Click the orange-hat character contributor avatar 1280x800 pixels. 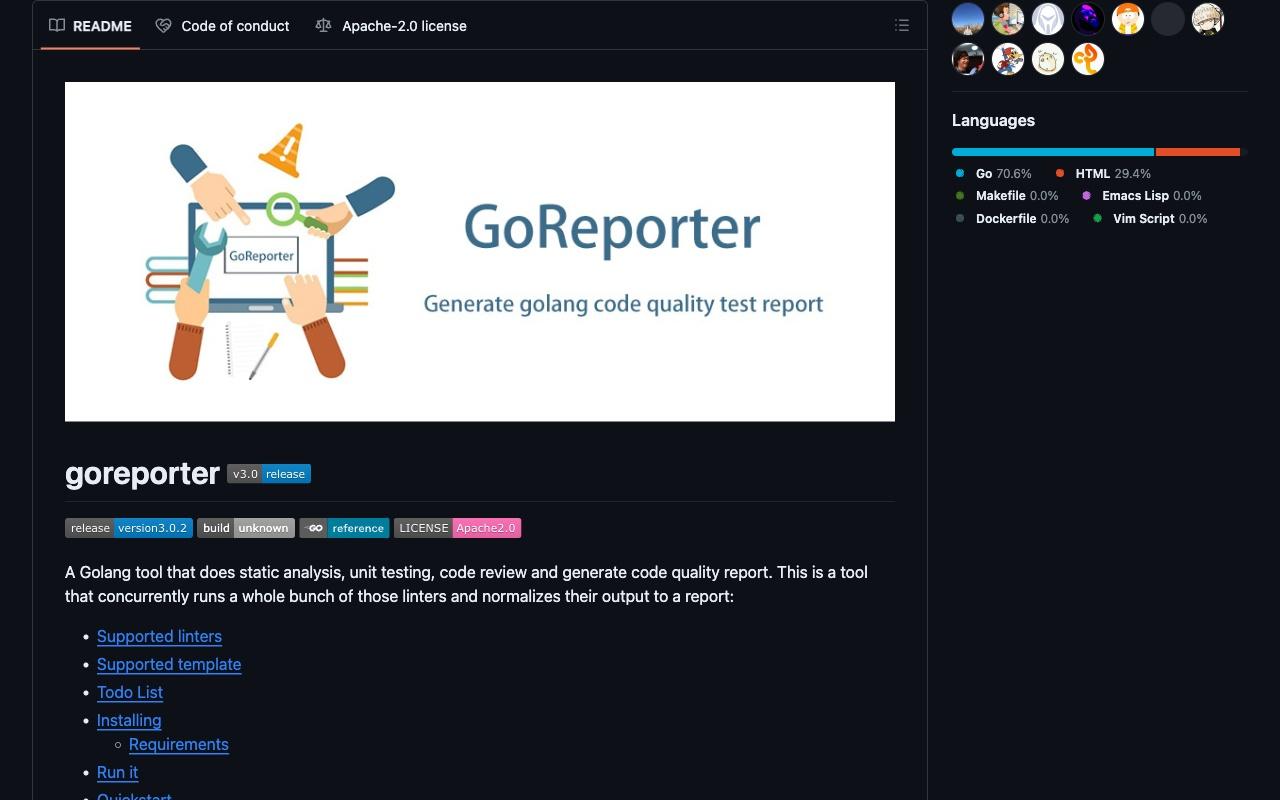1128,19
